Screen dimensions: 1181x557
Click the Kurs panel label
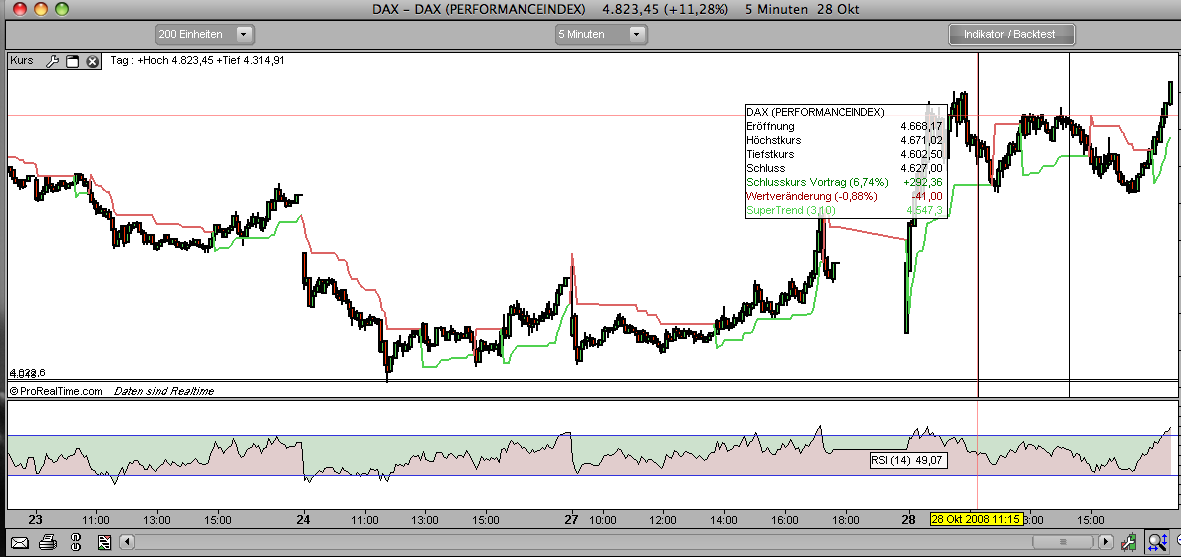pos(22,61)
